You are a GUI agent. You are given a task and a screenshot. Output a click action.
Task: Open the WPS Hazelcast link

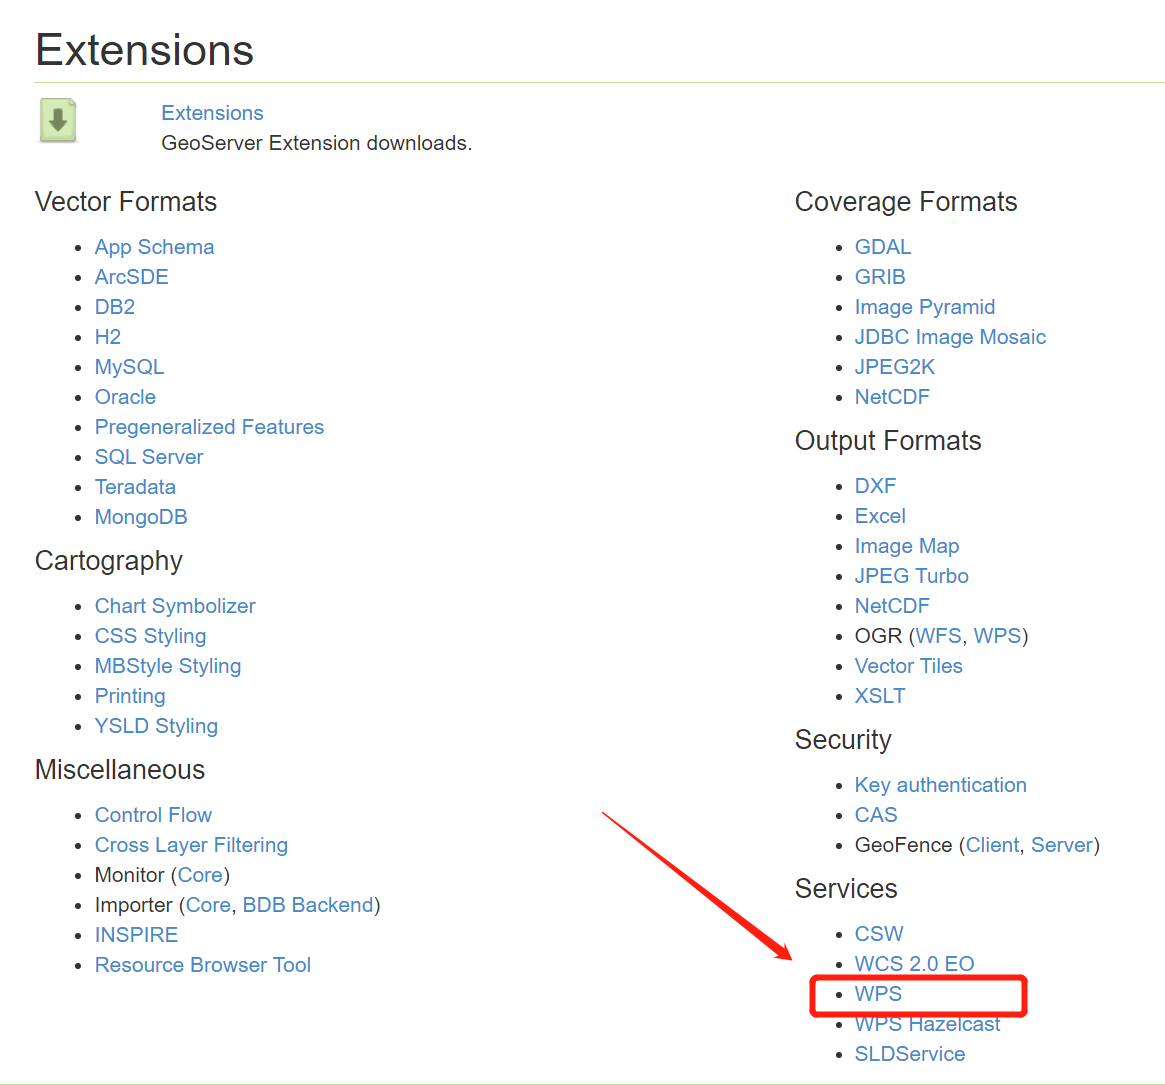click(x=927, y=1025)
